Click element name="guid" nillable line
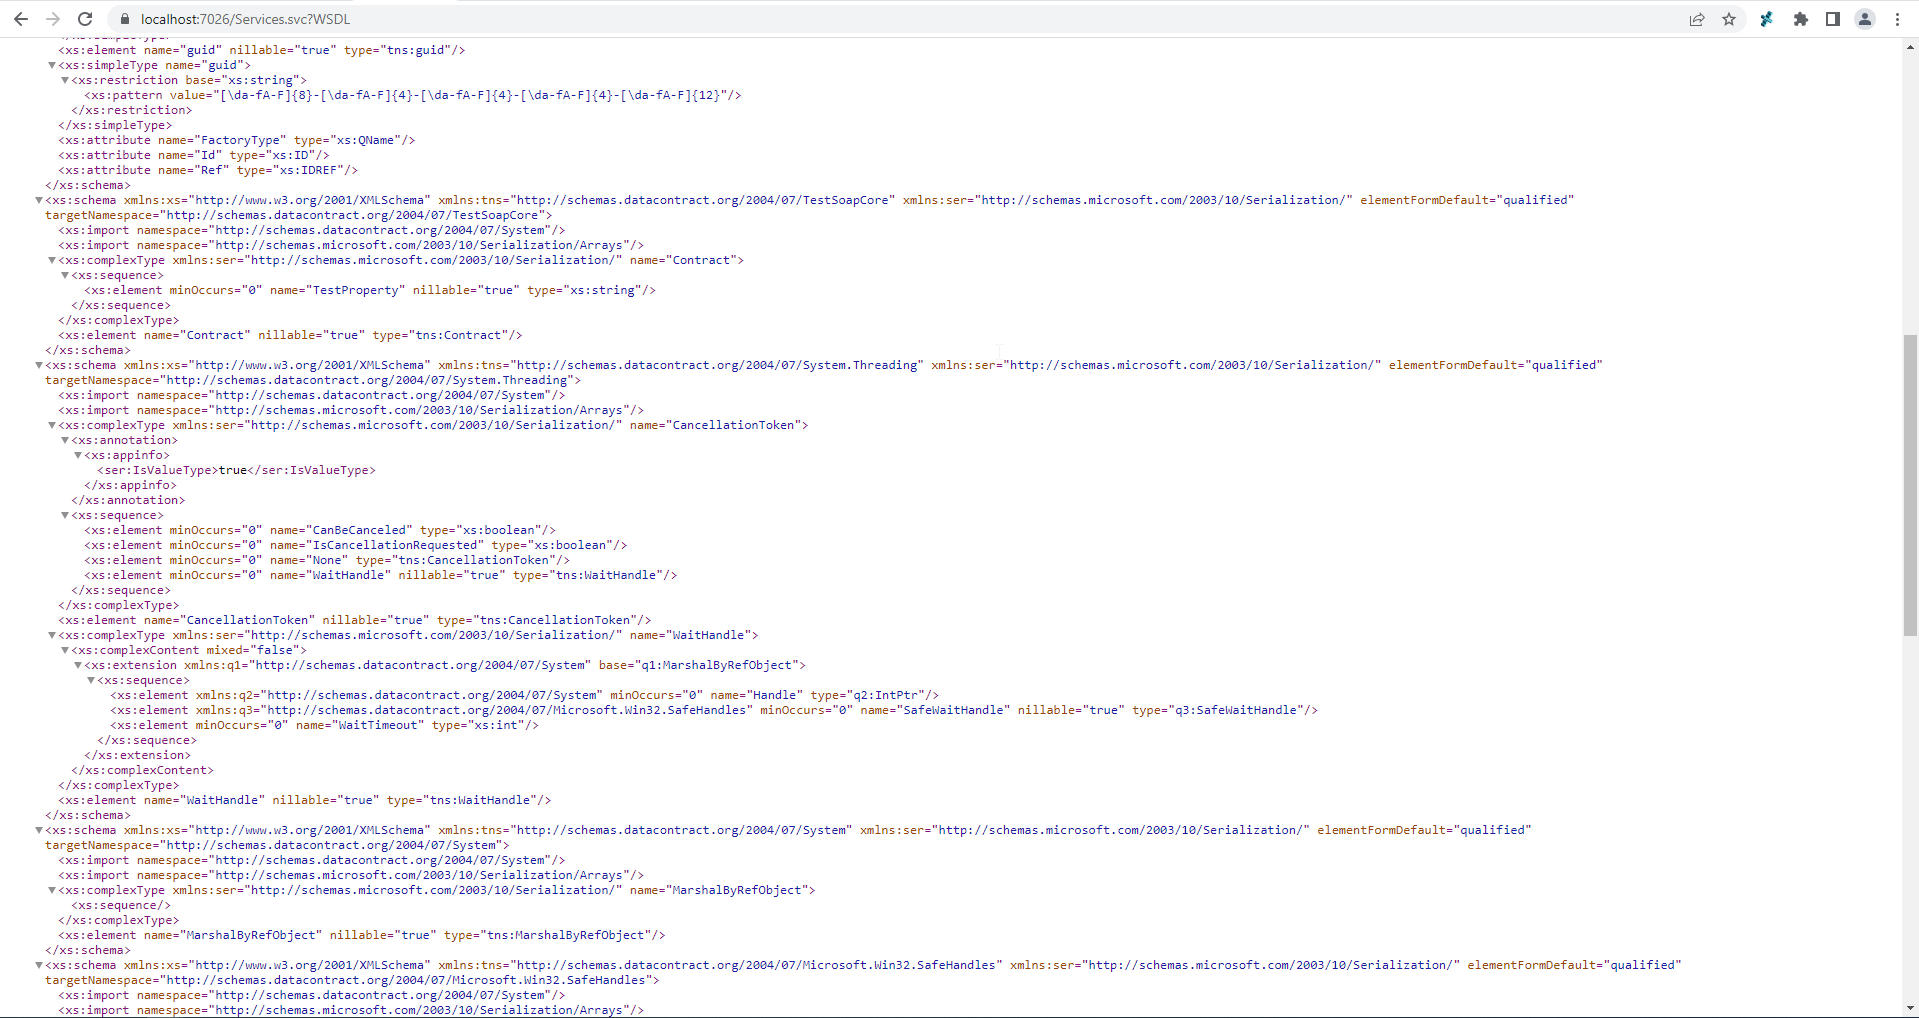Viewport: 1919px width, 1018px height. pos(262,51)
